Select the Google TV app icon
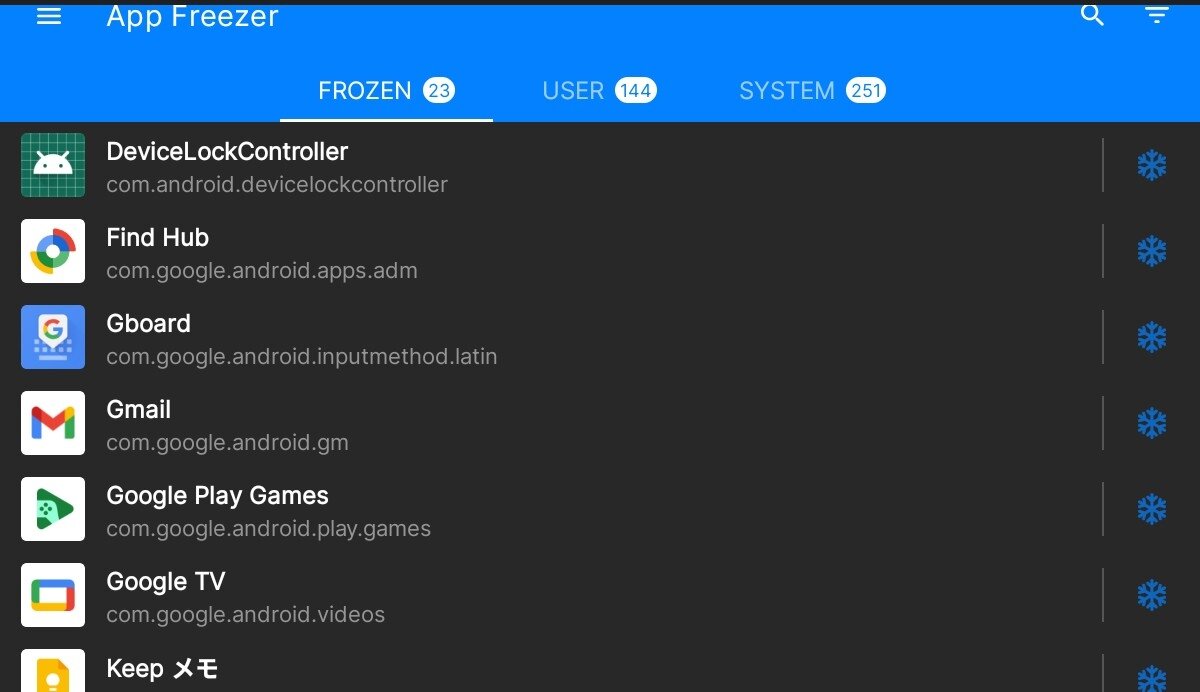 (x=53, y=595)
